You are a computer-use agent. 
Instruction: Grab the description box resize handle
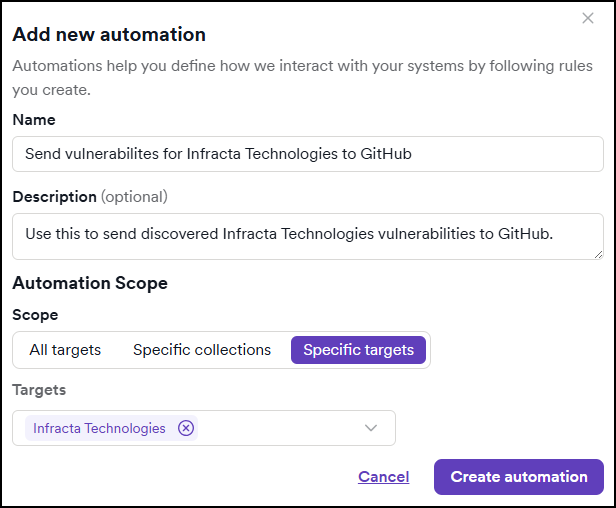tap(598, 255)
